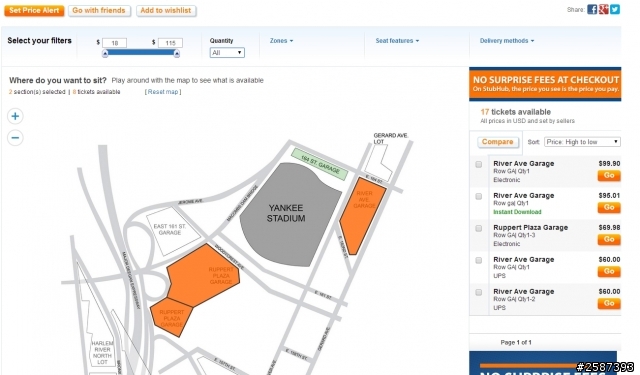This screenshot has width=640, height=375.
Task: Click the "17 tickets available" text
Action: [x=516, y=112]
